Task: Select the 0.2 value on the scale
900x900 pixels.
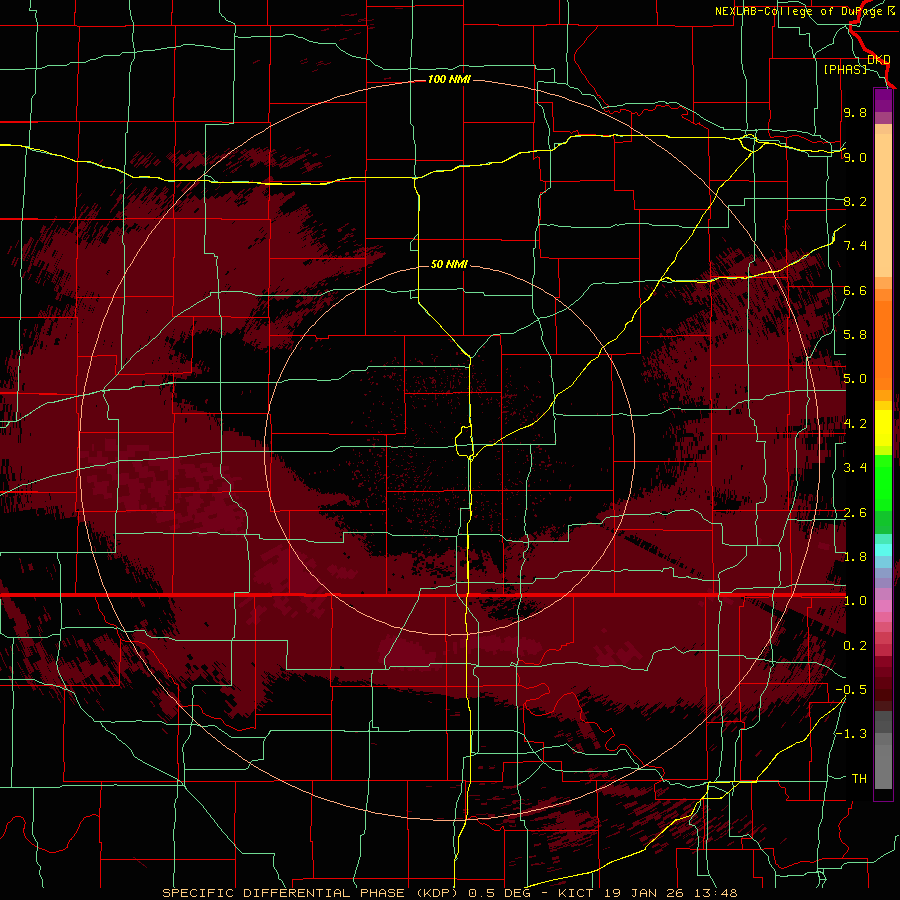Action: point(855,646)
